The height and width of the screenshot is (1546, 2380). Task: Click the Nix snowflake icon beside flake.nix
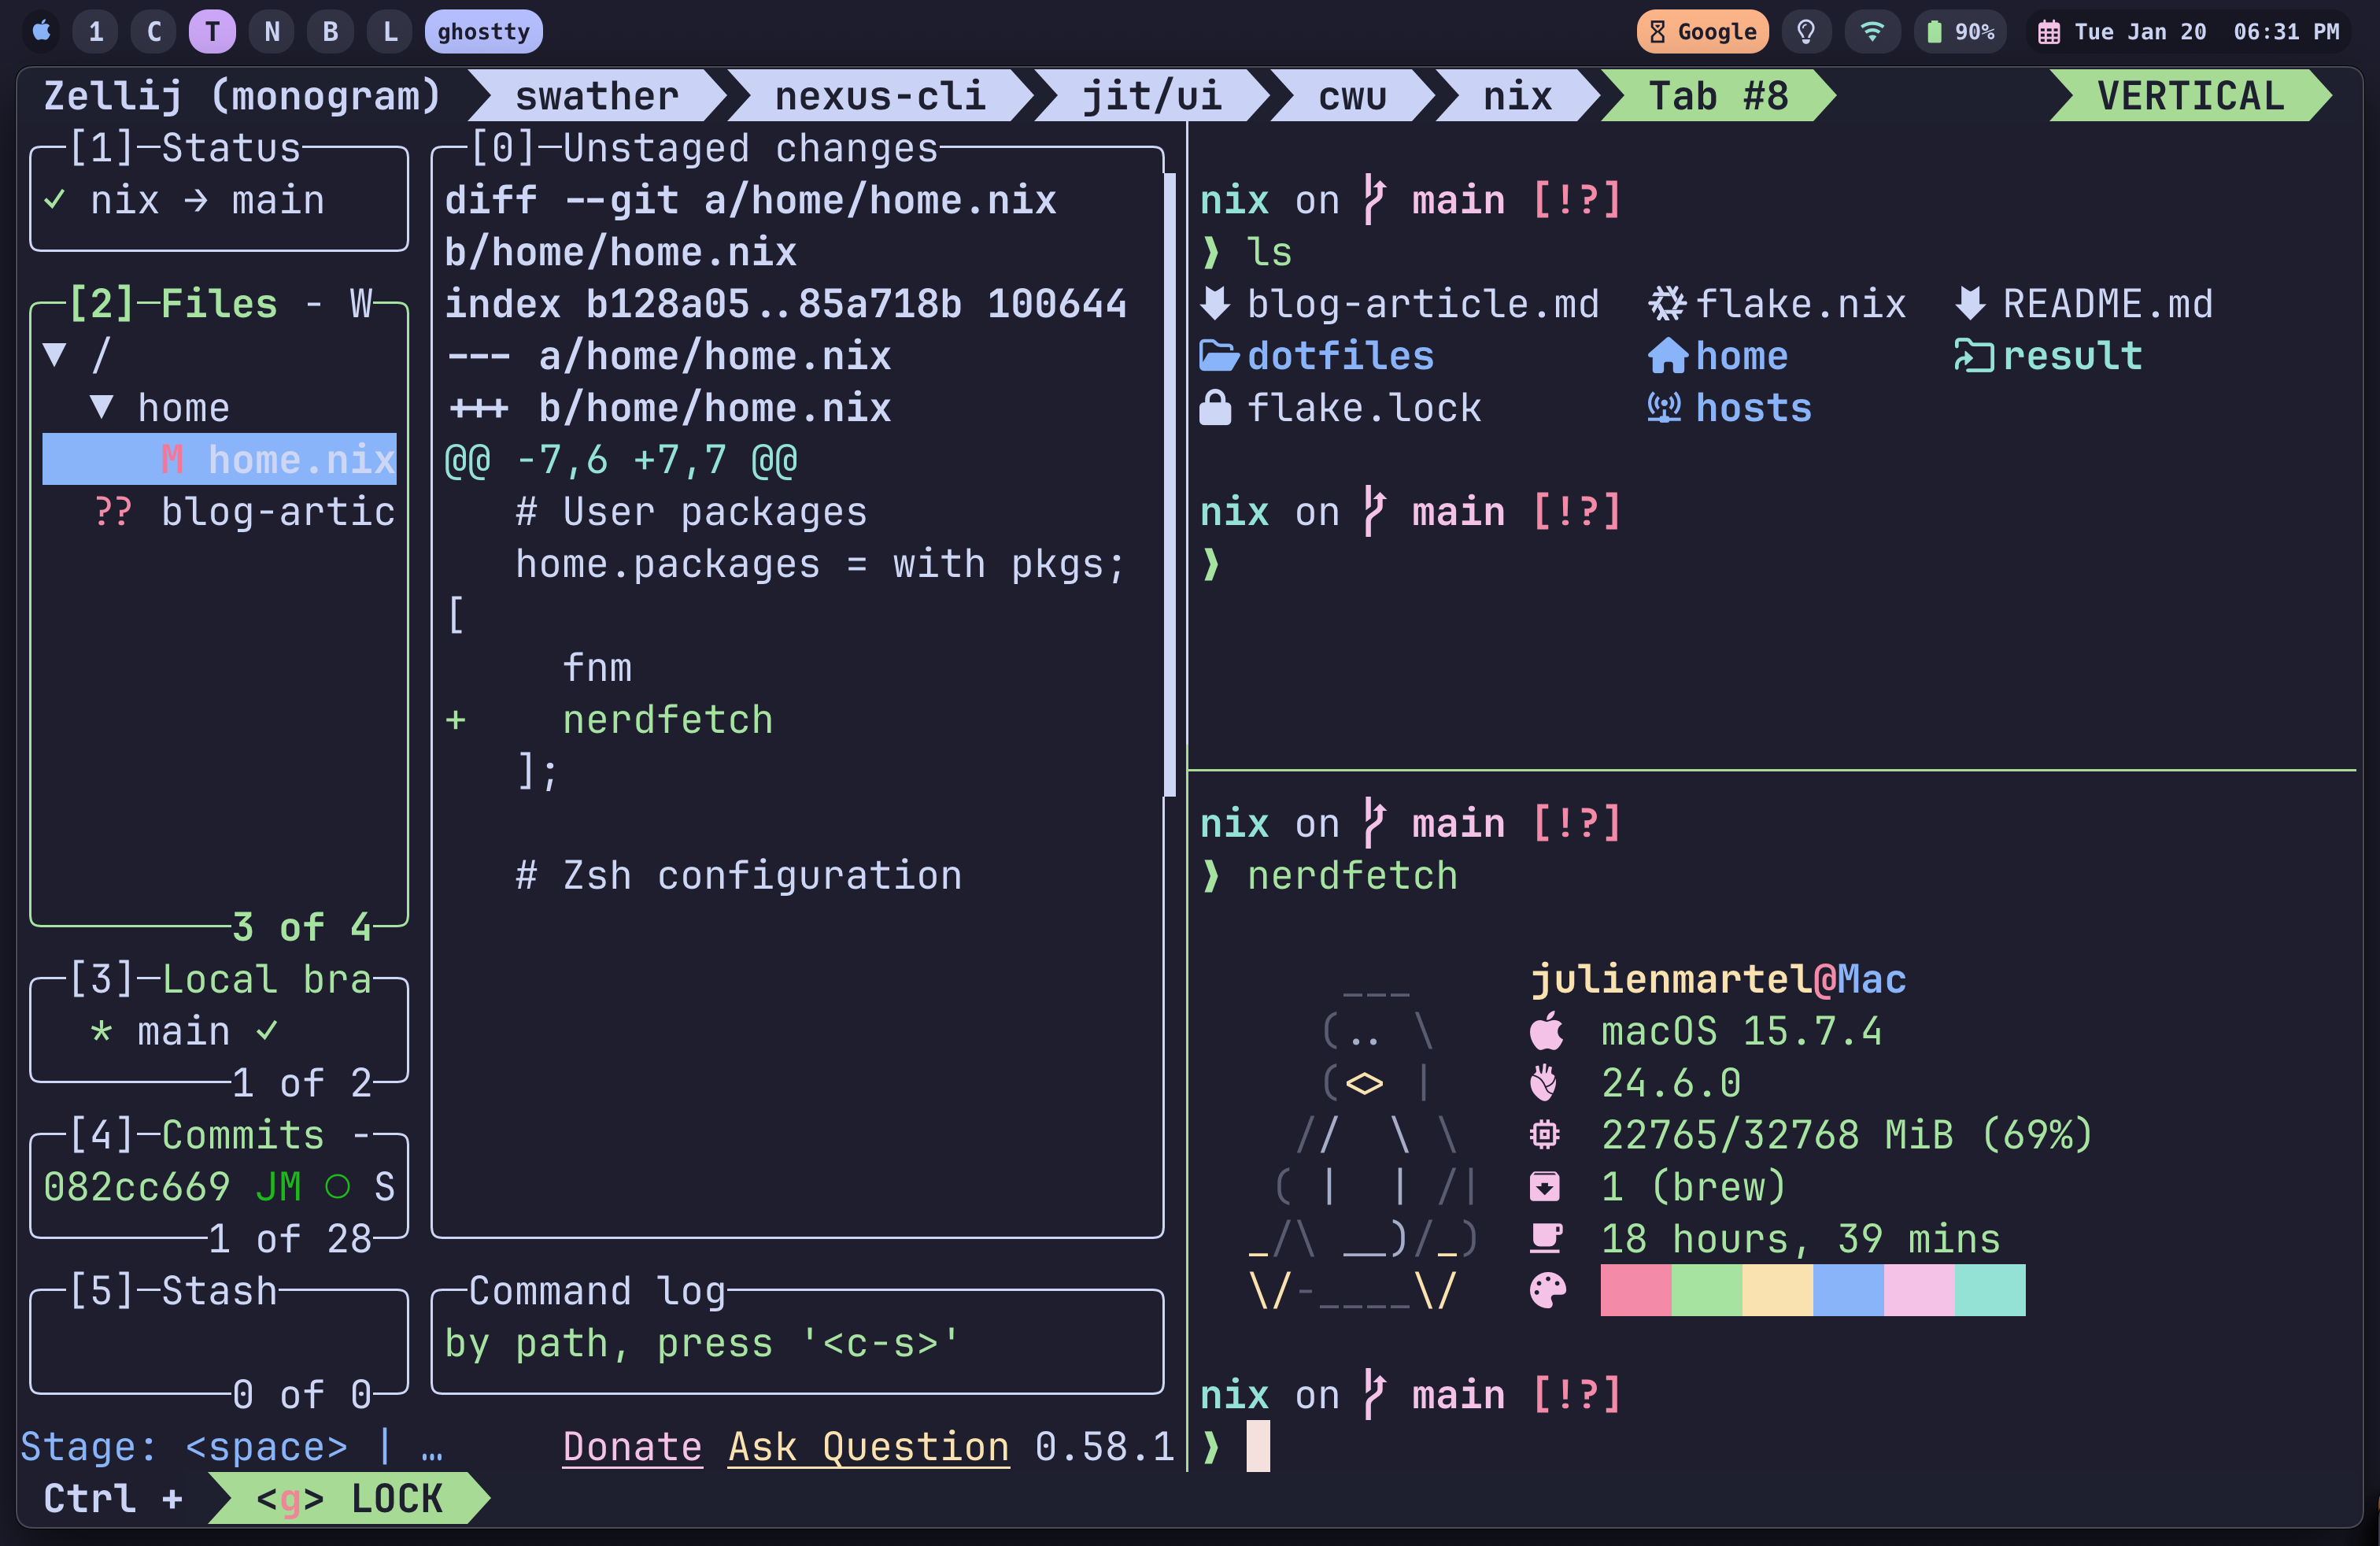[1666, 304]
